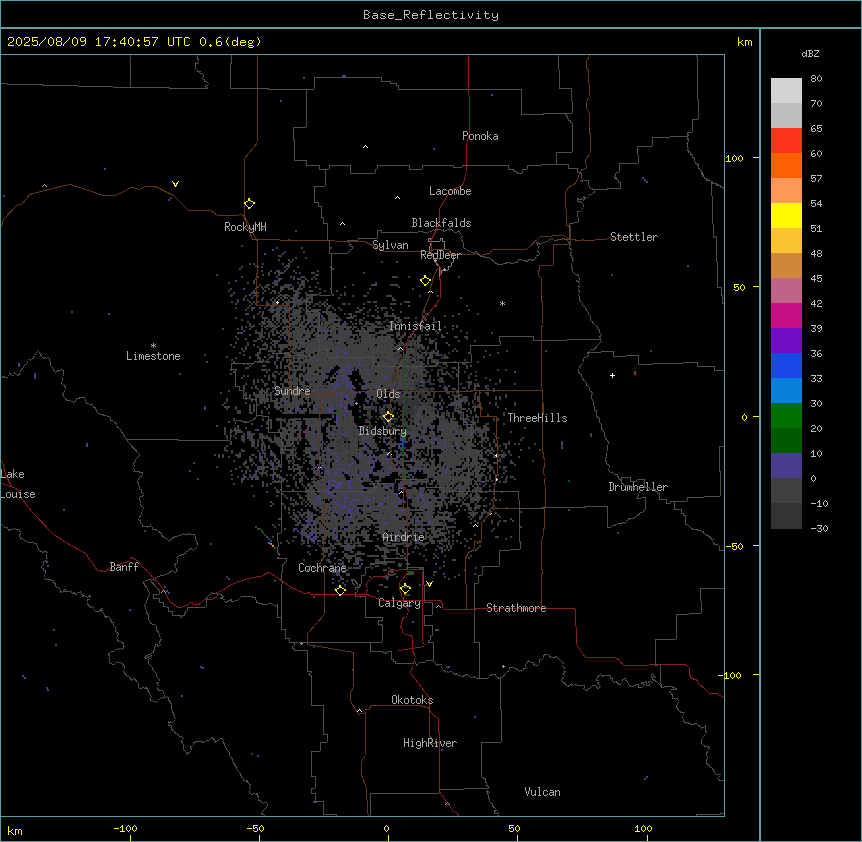Screen dimensions: 862x842
Task: Click the Vulcan label
Action: [x=543, y=792]
